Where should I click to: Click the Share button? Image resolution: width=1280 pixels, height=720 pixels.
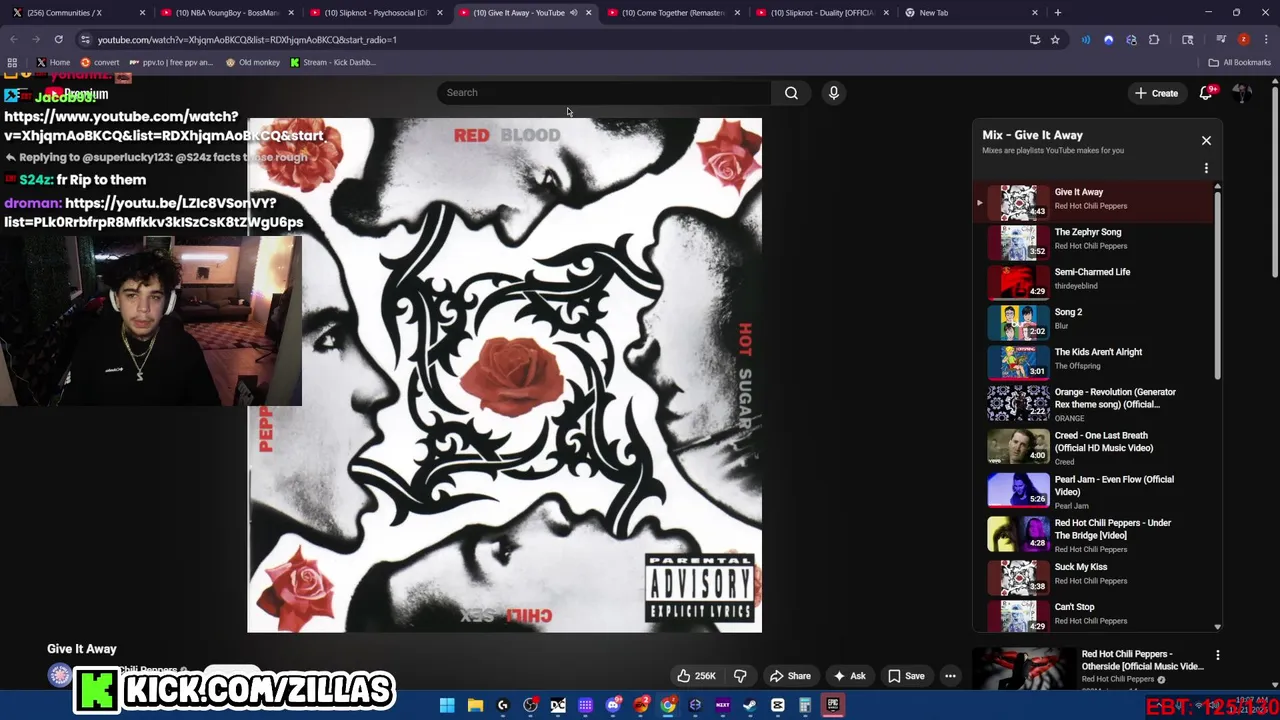pyautogui.click(x=789, y=676)
